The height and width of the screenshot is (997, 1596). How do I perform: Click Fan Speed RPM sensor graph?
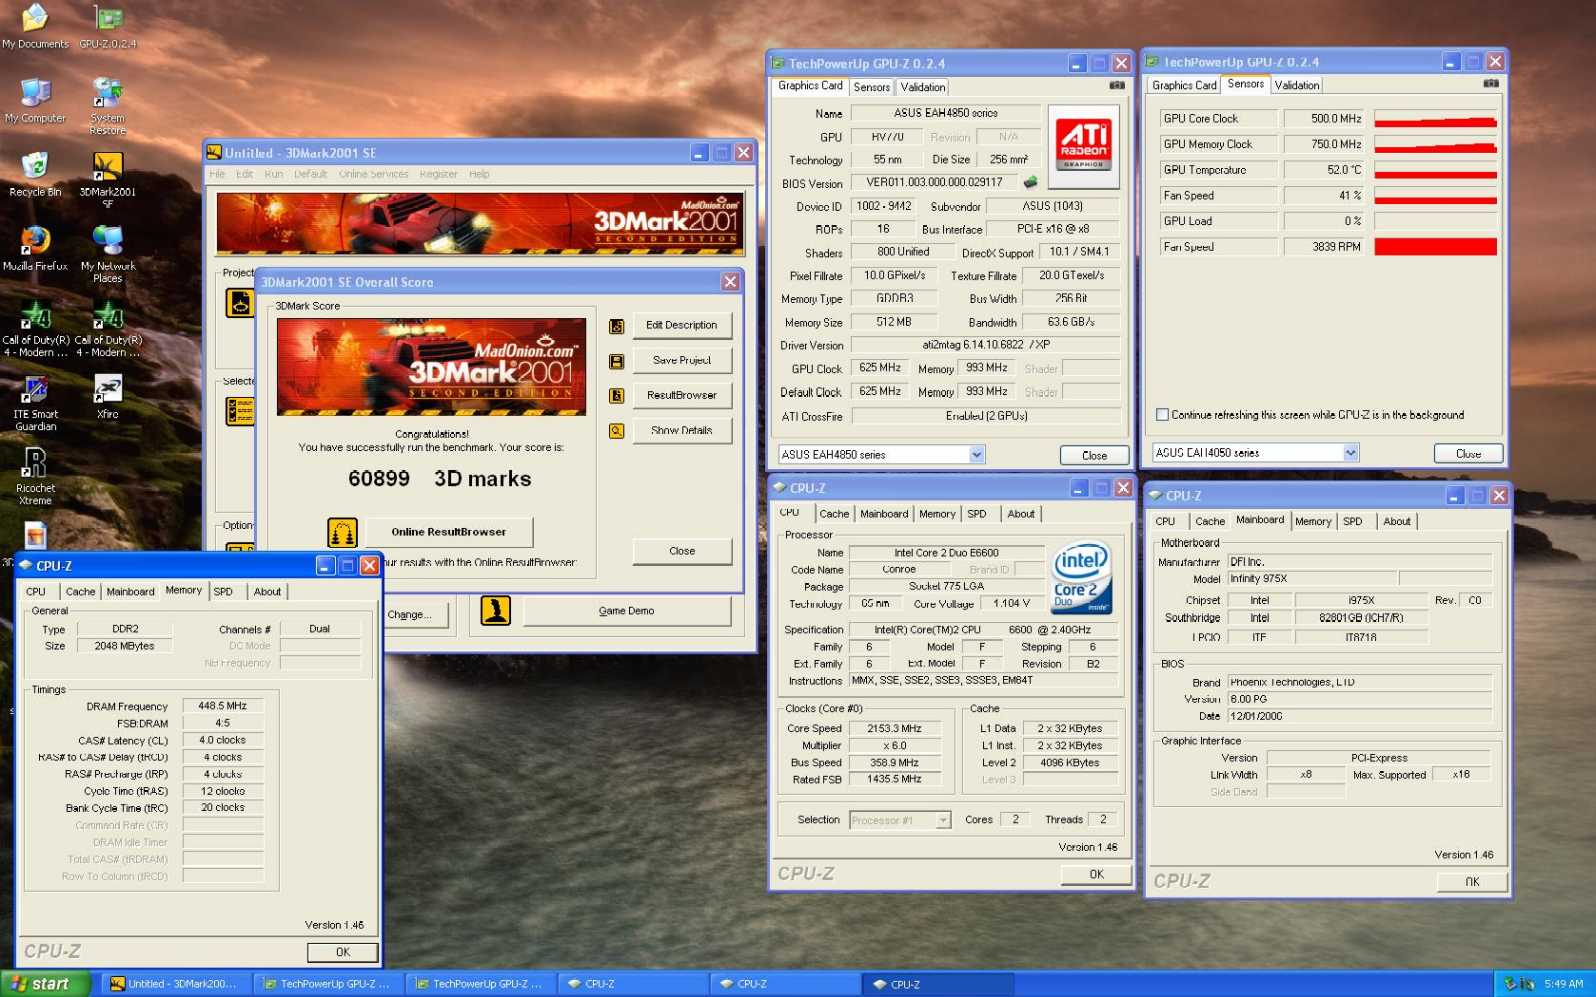tap(1435, 247)
